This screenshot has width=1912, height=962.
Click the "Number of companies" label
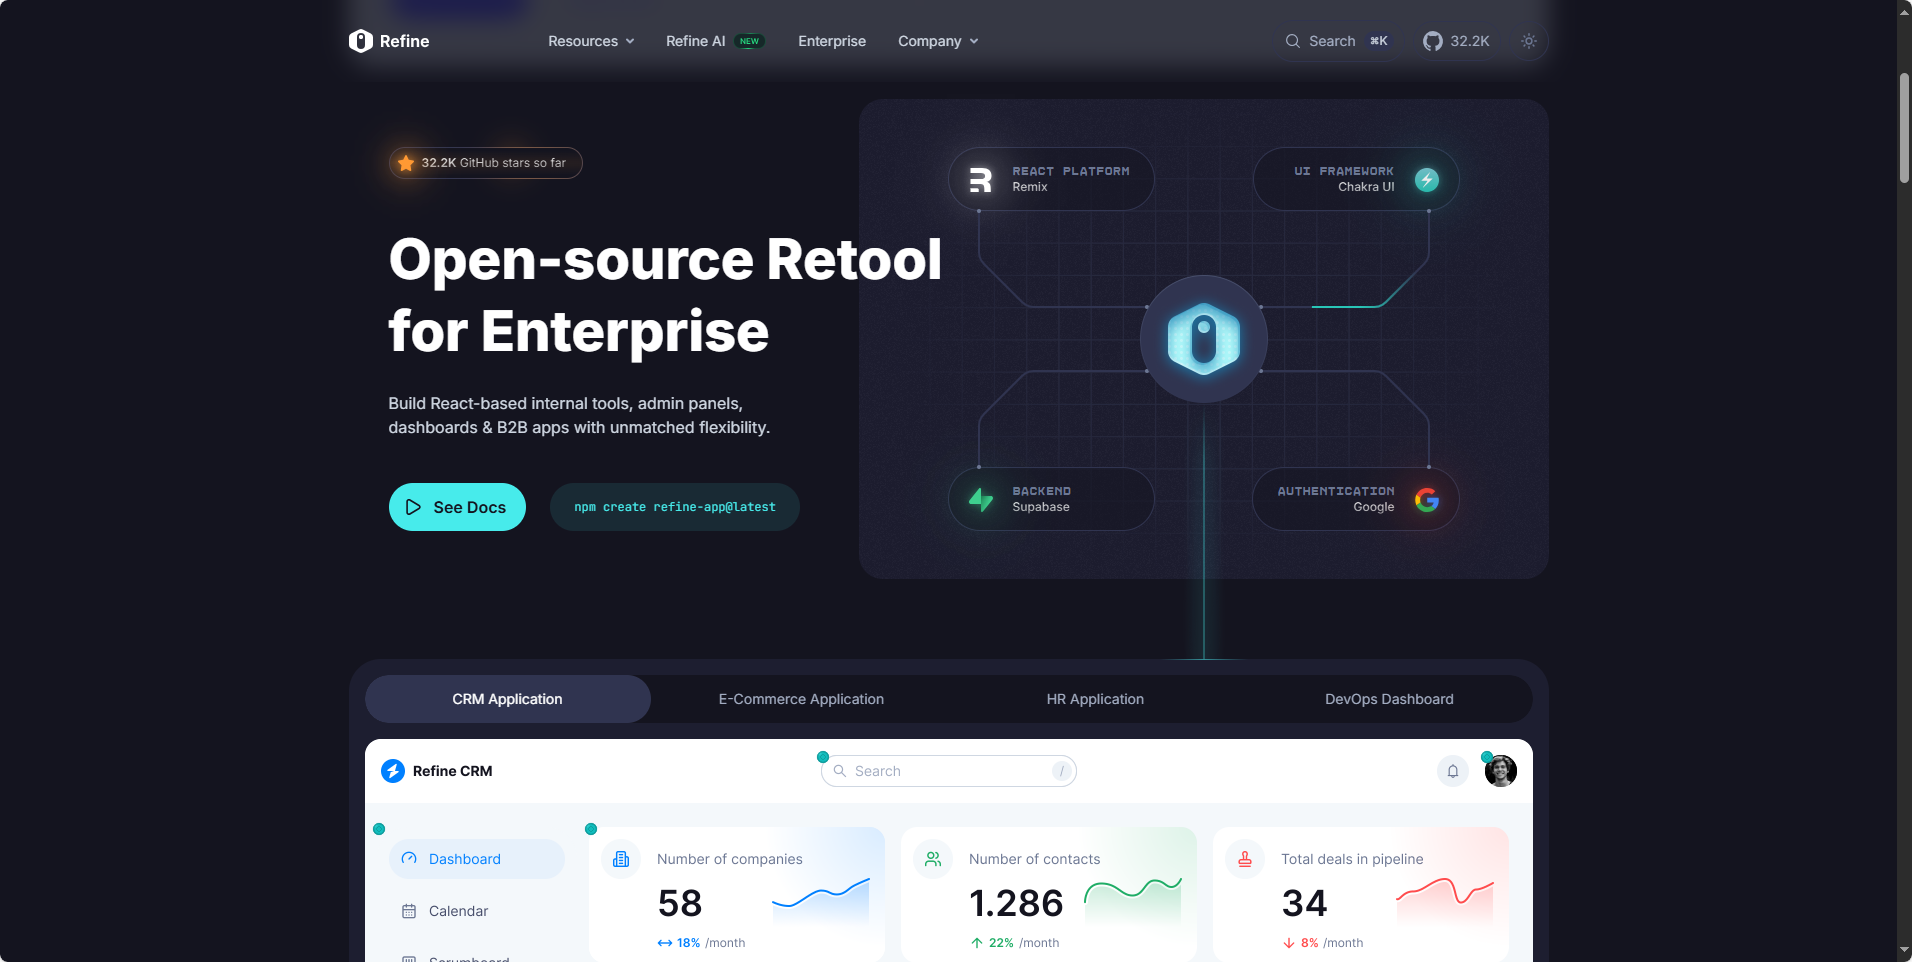coord(730,859)
